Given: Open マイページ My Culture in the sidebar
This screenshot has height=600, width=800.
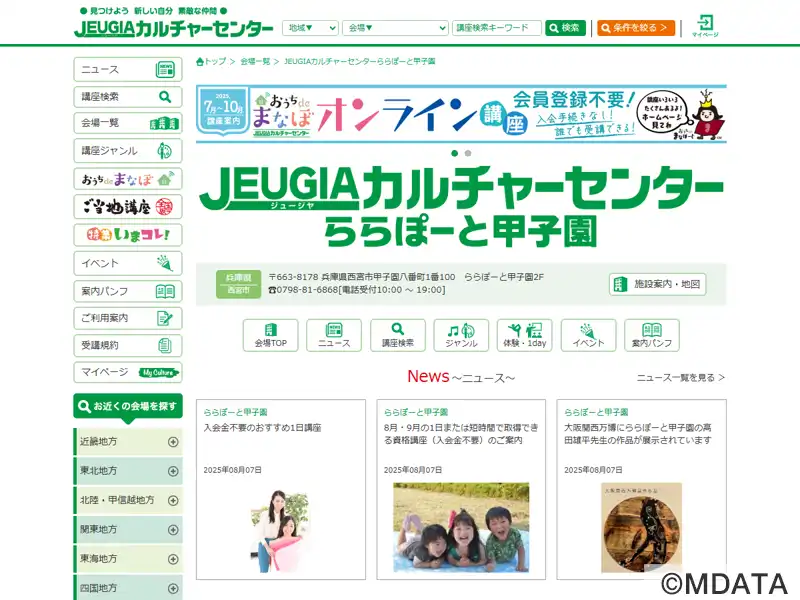Looking at the screenshot, I should click(128, 372).
